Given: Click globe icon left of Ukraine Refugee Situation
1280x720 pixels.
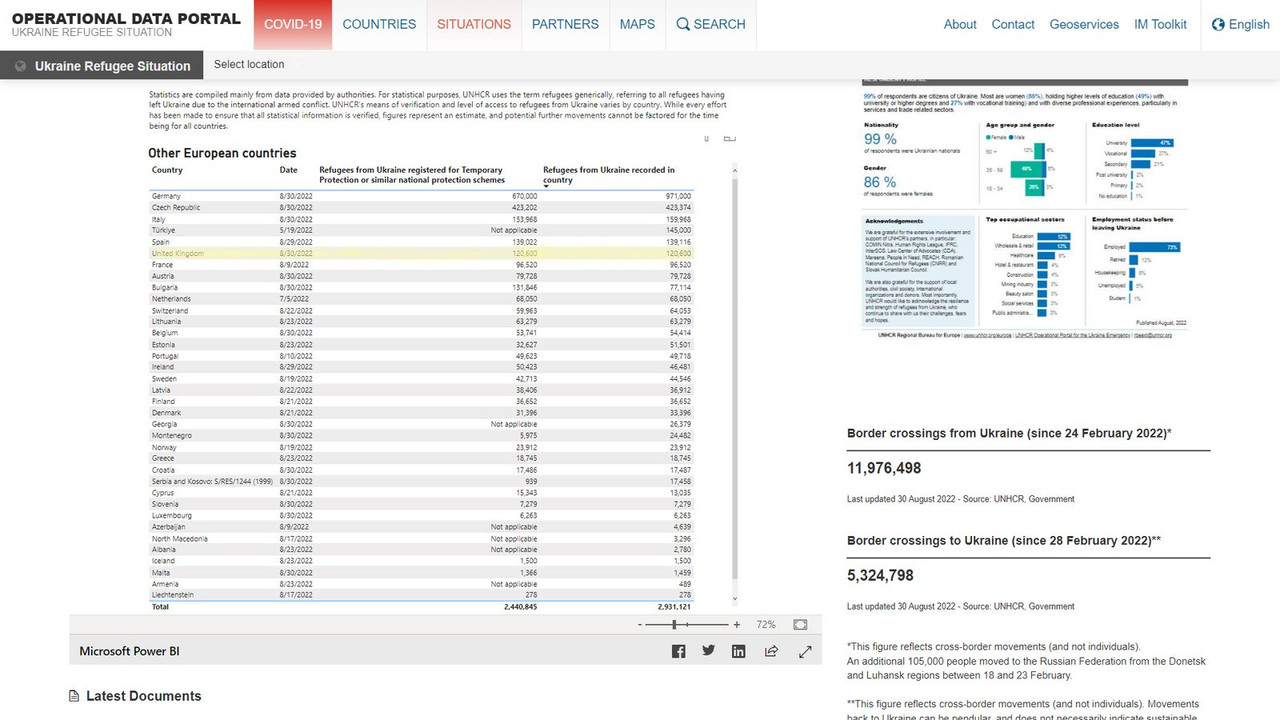Looking at the screenshot, I should point(19,66).
